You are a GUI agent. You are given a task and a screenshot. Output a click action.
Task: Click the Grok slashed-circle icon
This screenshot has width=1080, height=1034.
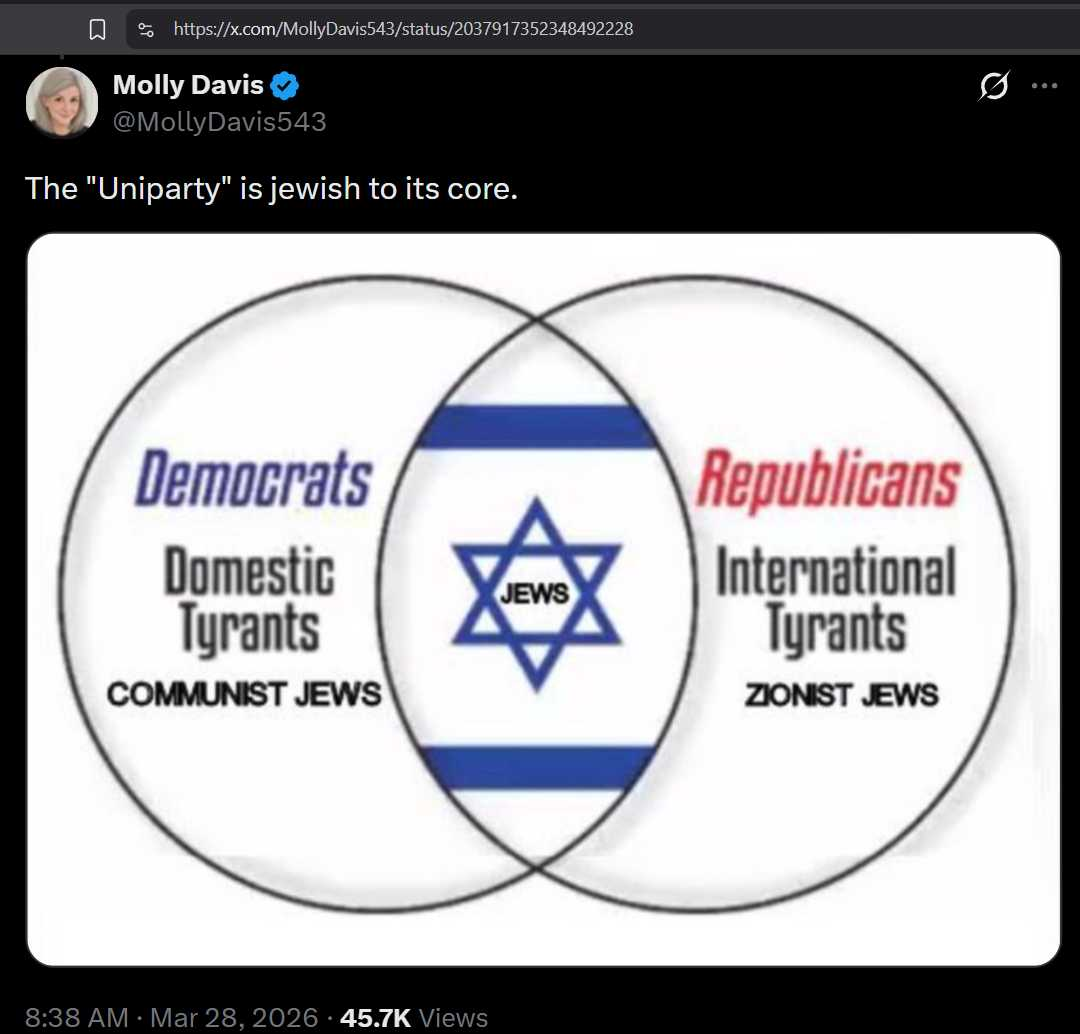pyautogui.click(x=994, y=85)
